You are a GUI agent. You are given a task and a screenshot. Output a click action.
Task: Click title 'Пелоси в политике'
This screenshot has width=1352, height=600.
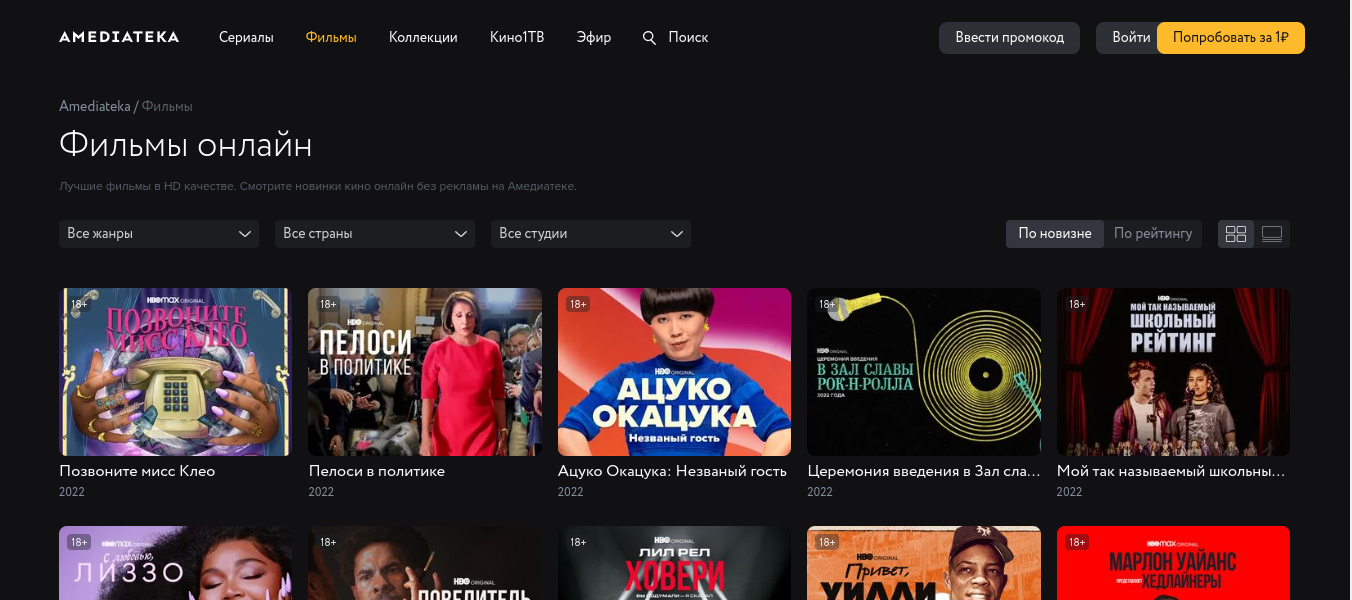pyautogui.click(x=377, y=471)
